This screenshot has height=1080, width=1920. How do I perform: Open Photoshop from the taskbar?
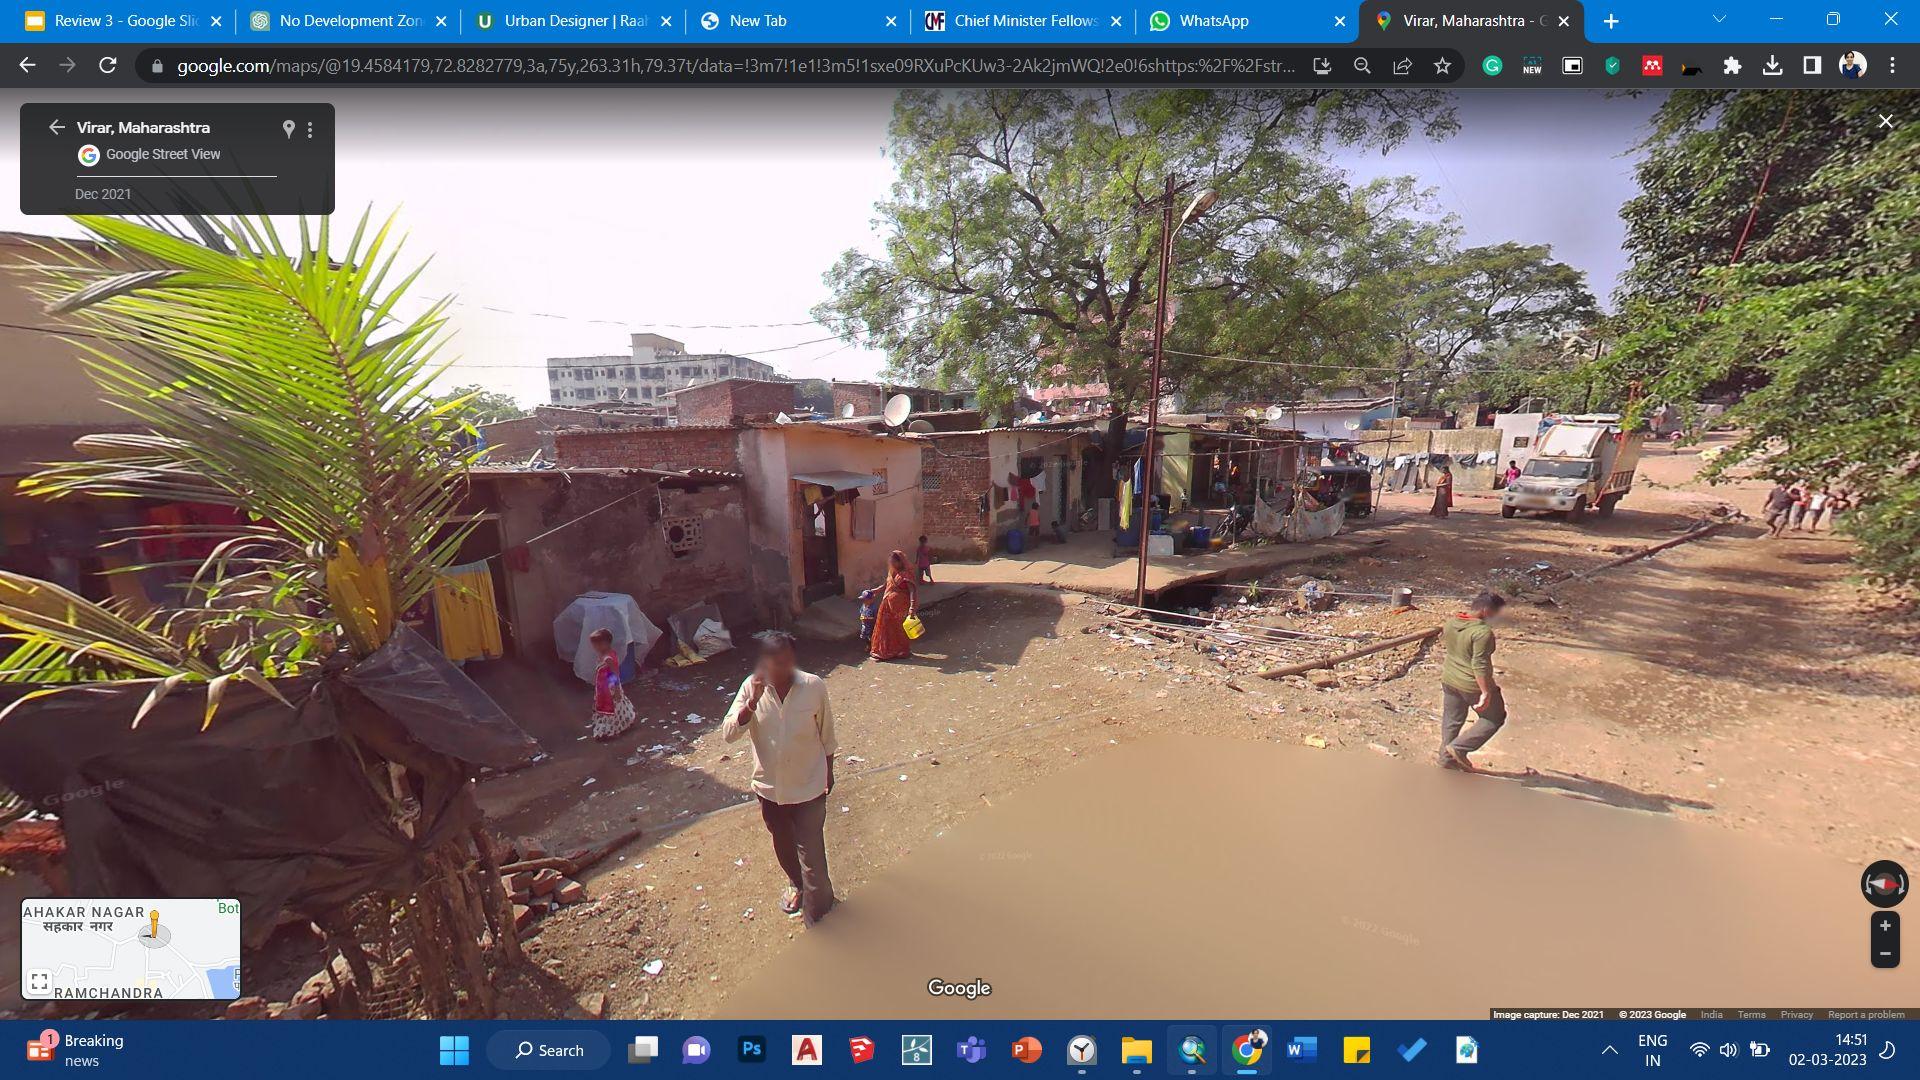(x=751, y=1049)
